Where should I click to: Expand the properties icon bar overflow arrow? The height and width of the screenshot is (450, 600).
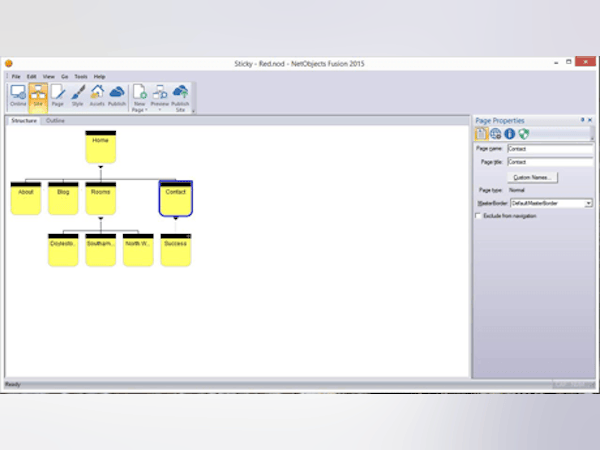point(592,138)
